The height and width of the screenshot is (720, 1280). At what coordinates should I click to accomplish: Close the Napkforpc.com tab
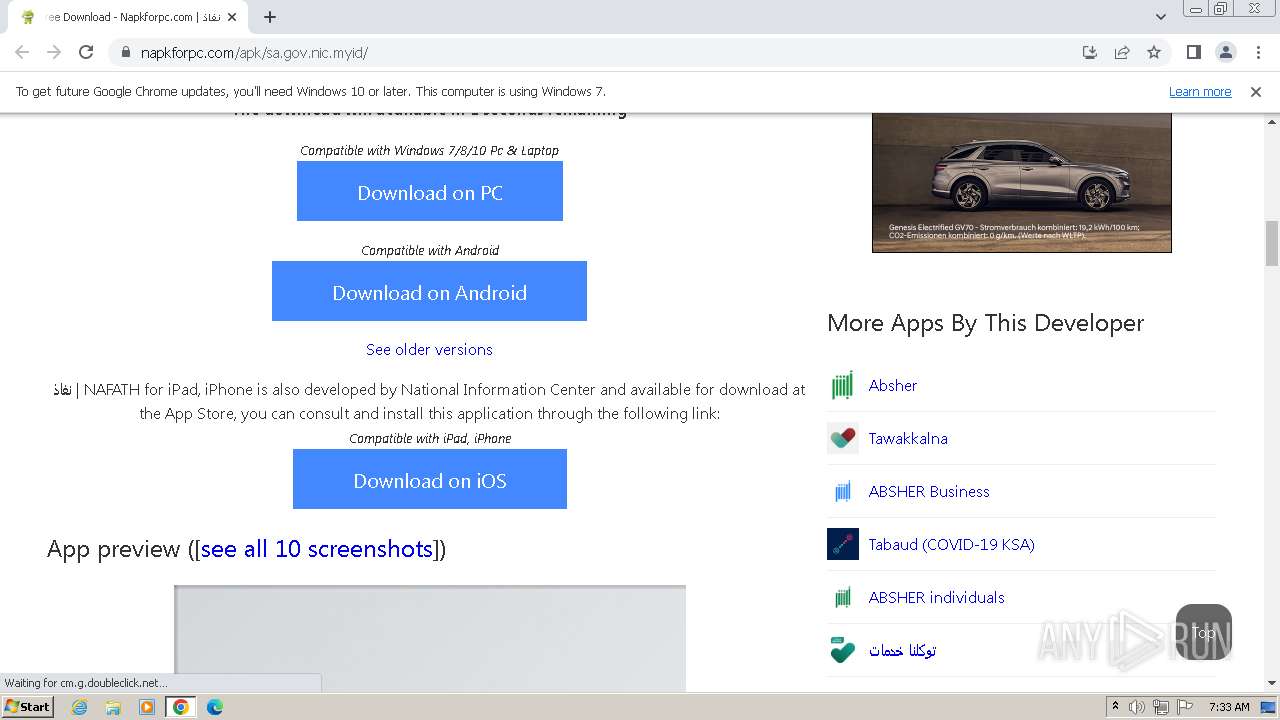click(232, 17)
